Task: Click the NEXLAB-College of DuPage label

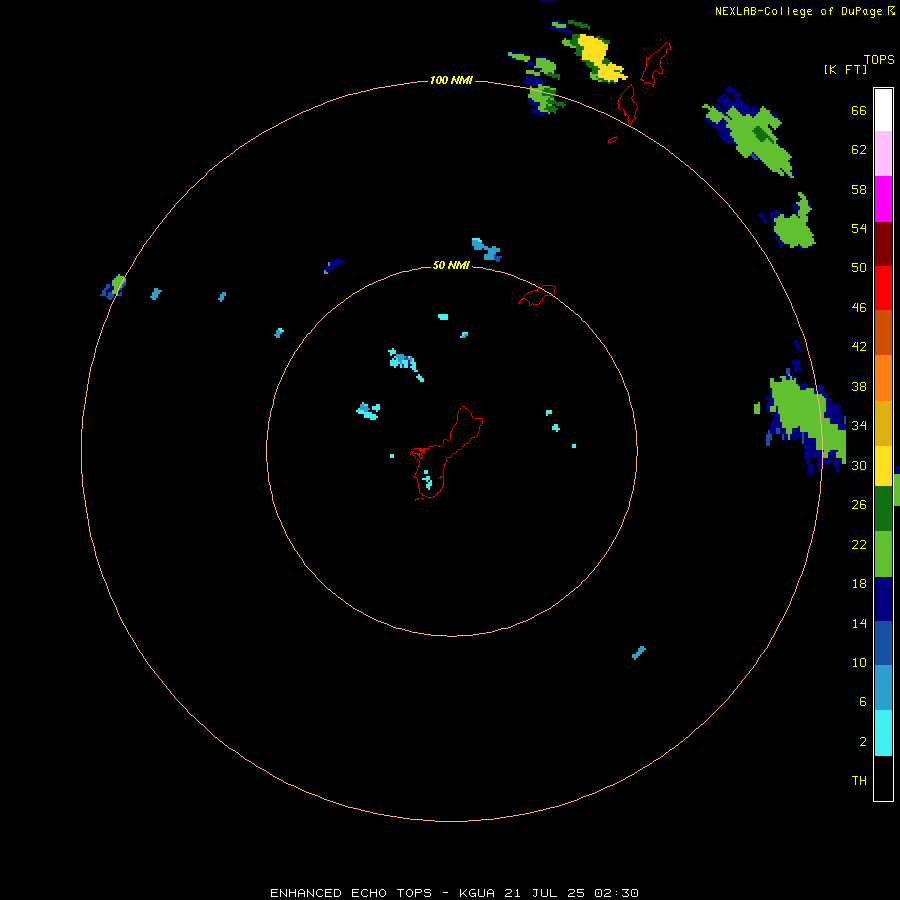Action: [800, 11]
